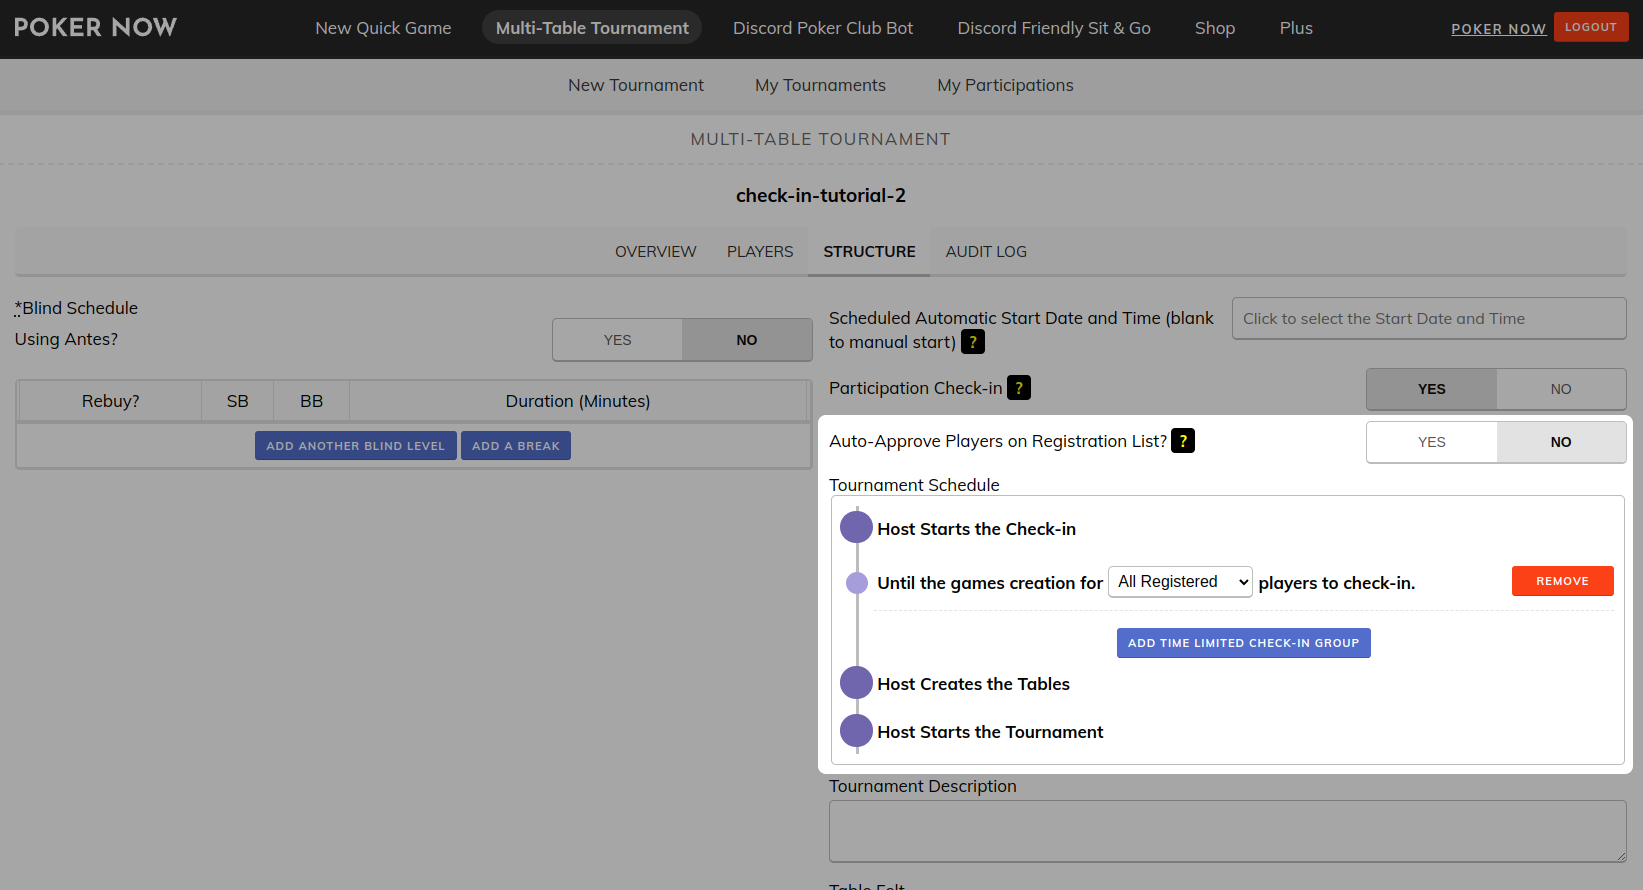
Task: Switch to the AUDIT LOG tab
Action: pos(986,252)
